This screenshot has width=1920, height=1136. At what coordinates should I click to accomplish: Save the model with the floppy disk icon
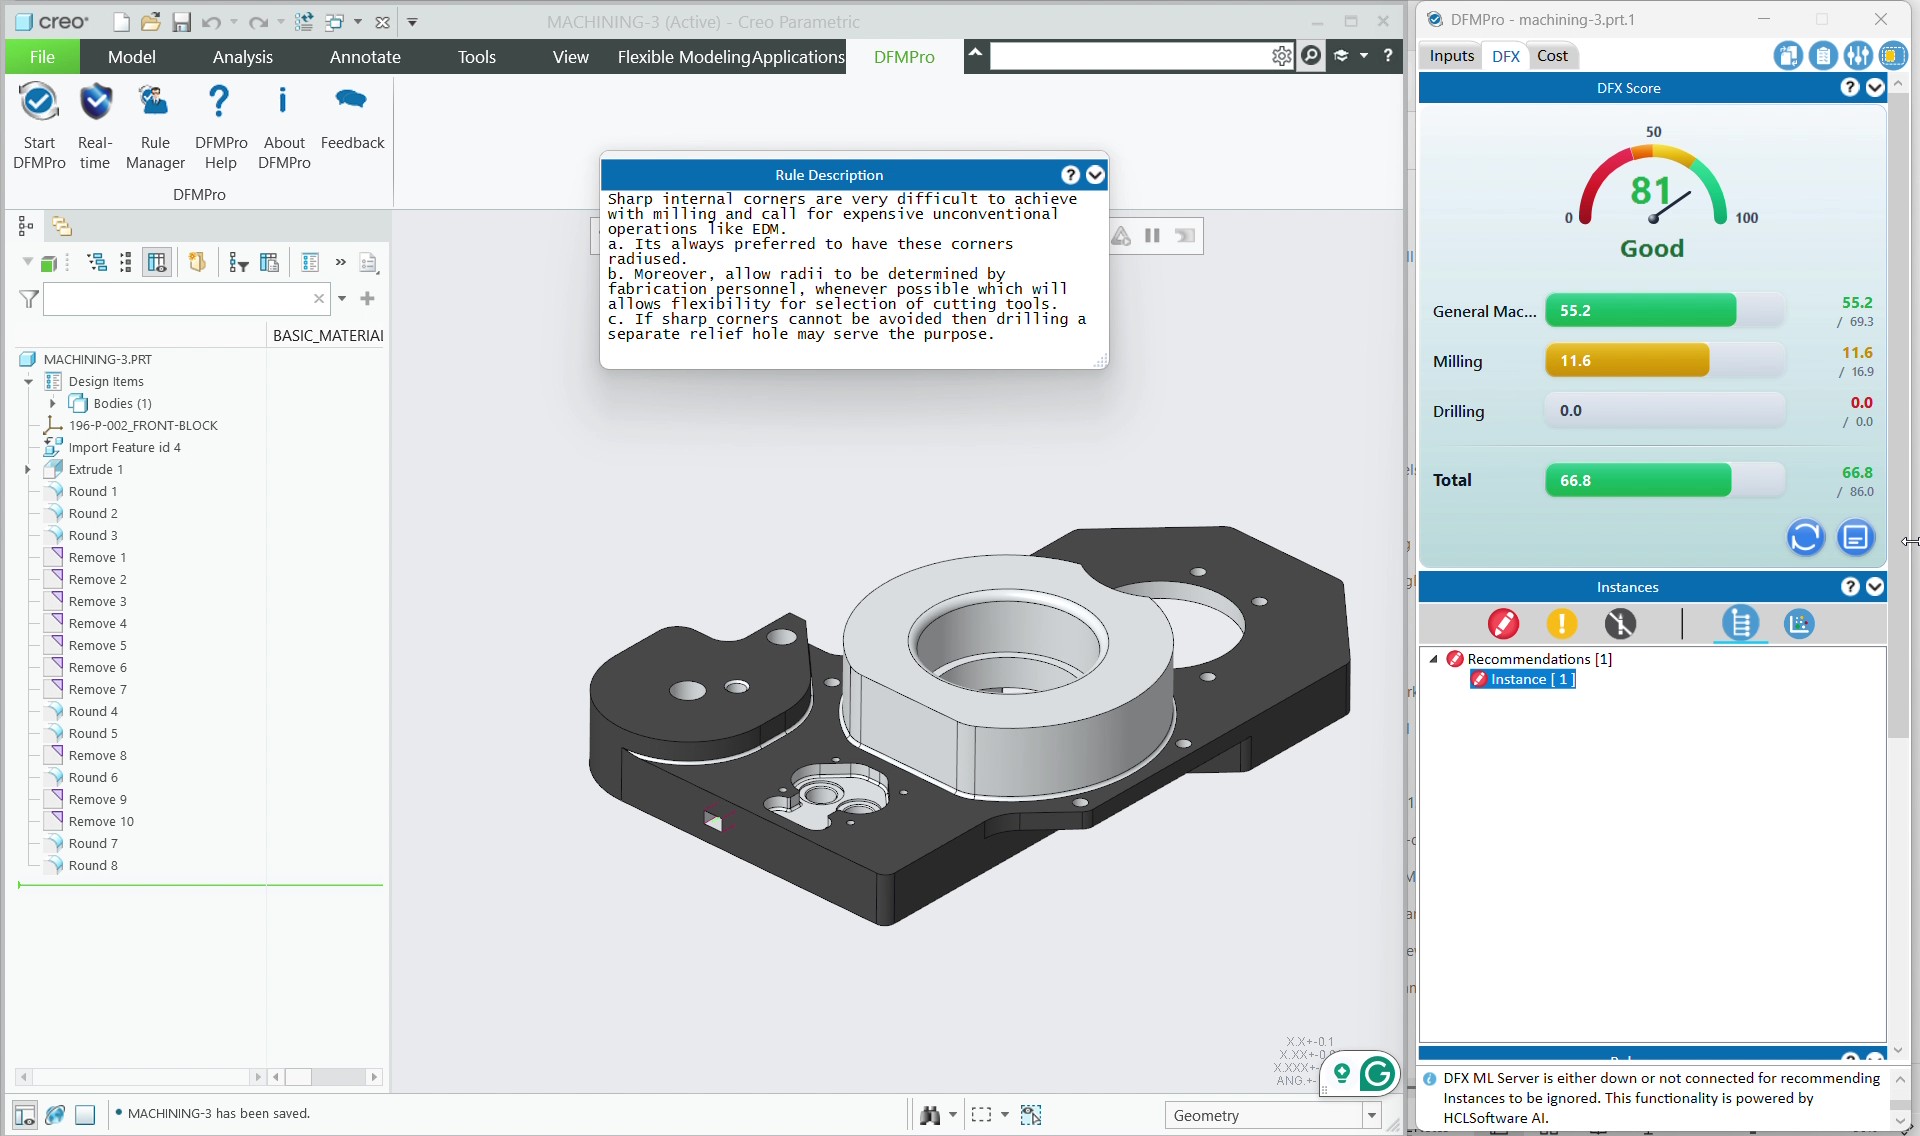(x=181, y=22)
